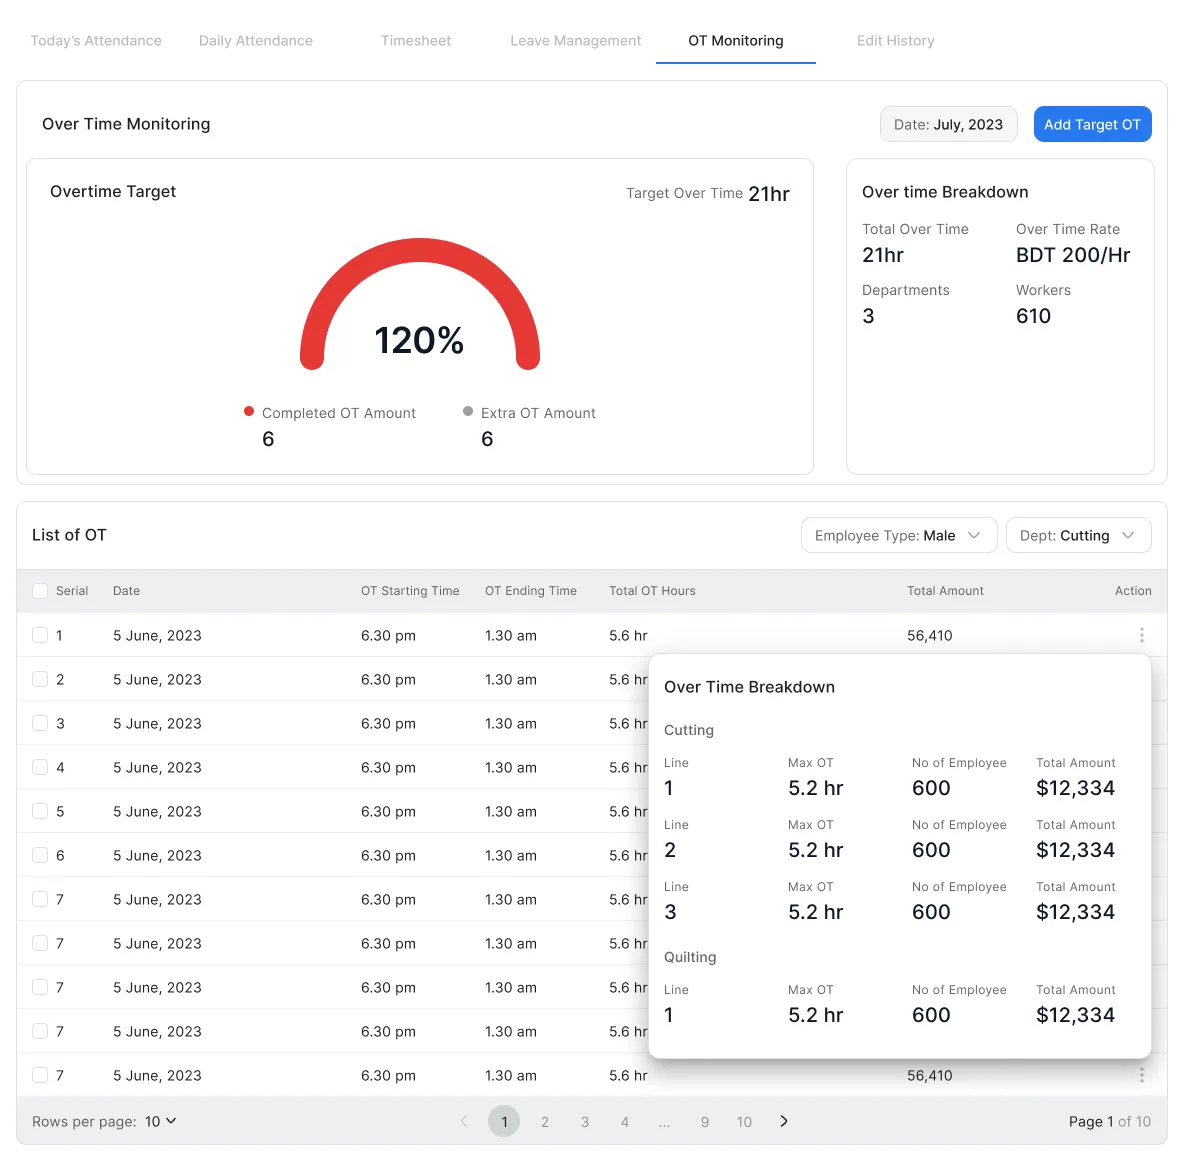Viewport: 1184px width, 1161px height.
Task: Toggle the select-all checkbox in table header
Action: pos(40,591)
